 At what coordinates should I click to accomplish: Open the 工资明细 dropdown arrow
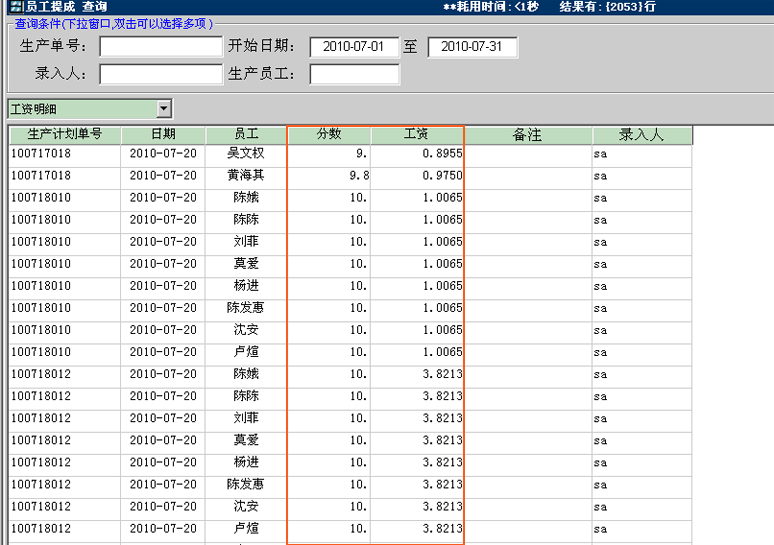click(164, 109)
